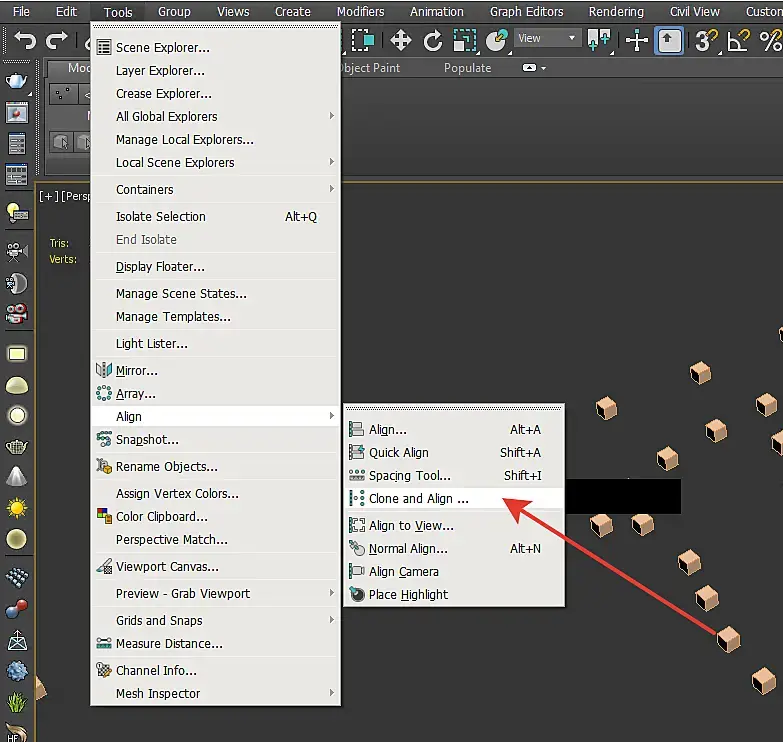Select the Scale tool icon
783x742 pixels.
tap(465, 41)
